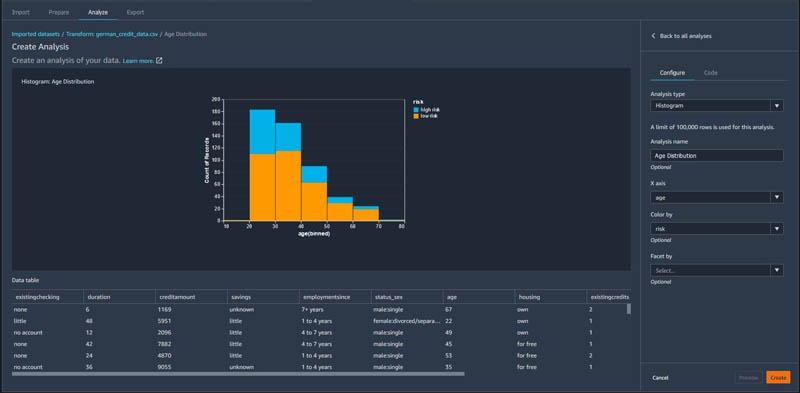The width and height of the screenshot is (800, 393).
Task: Click the orange low risk legend swatch
Action: click(x=416, y=116)
